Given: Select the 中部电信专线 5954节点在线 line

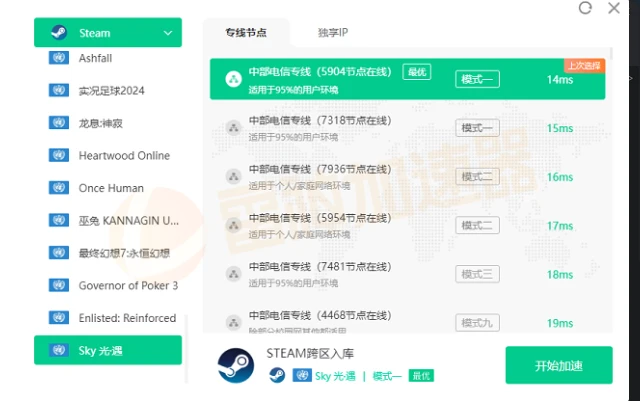Looking at the screenshot, I should coord(407,225).
